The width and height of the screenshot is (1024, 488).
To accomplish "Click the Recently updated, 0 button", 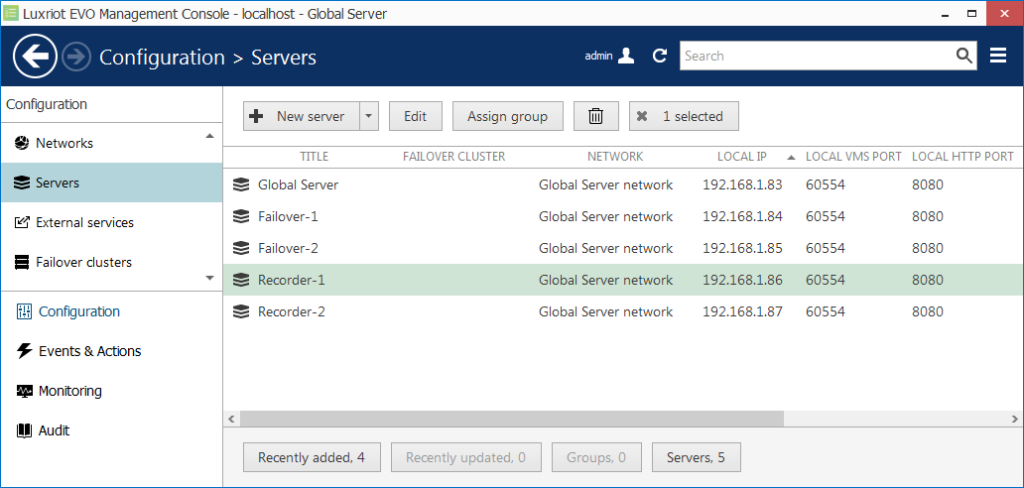I will (x=466, y=457).
